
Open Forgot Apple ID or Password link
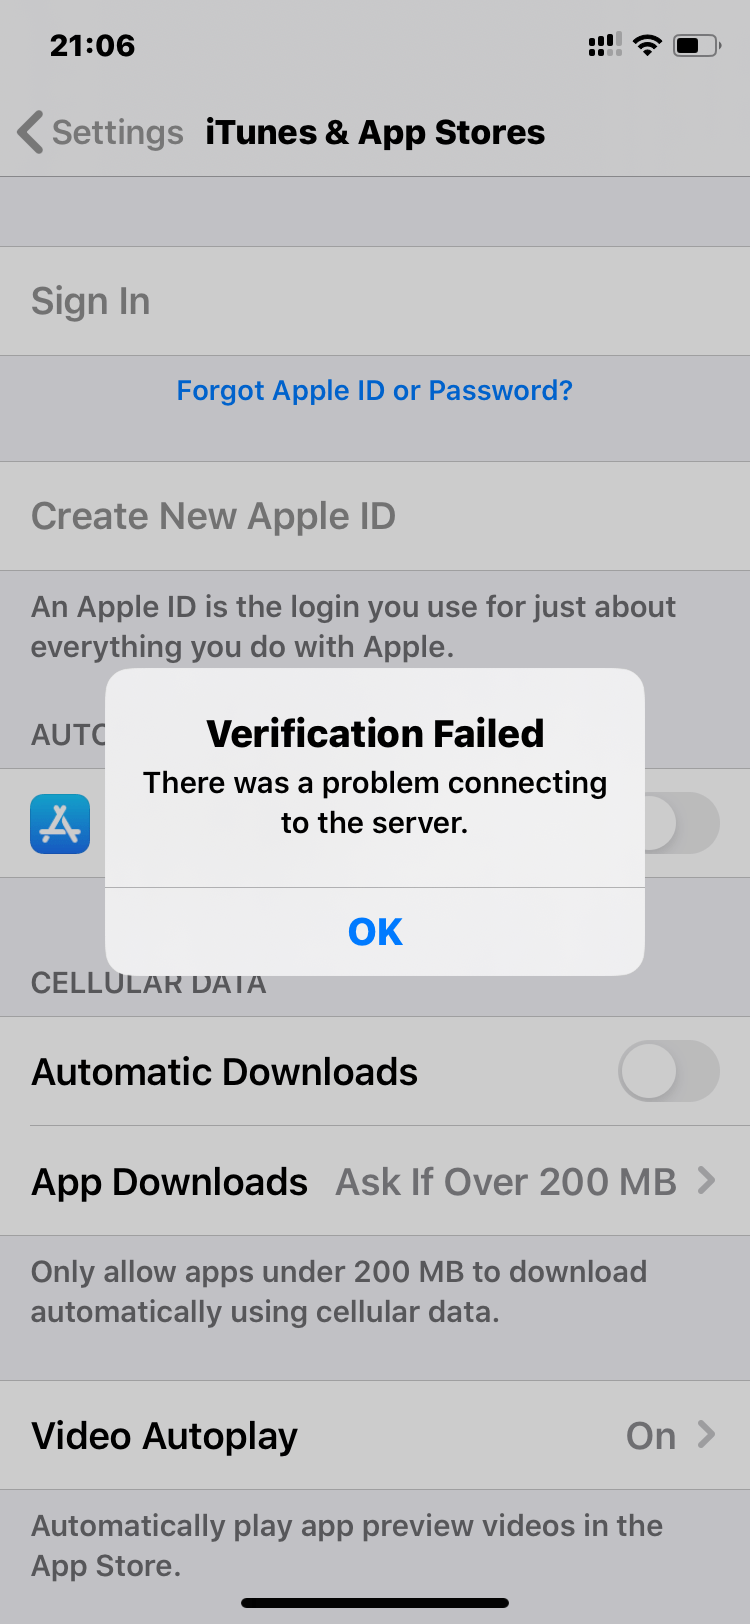point(375,390)
